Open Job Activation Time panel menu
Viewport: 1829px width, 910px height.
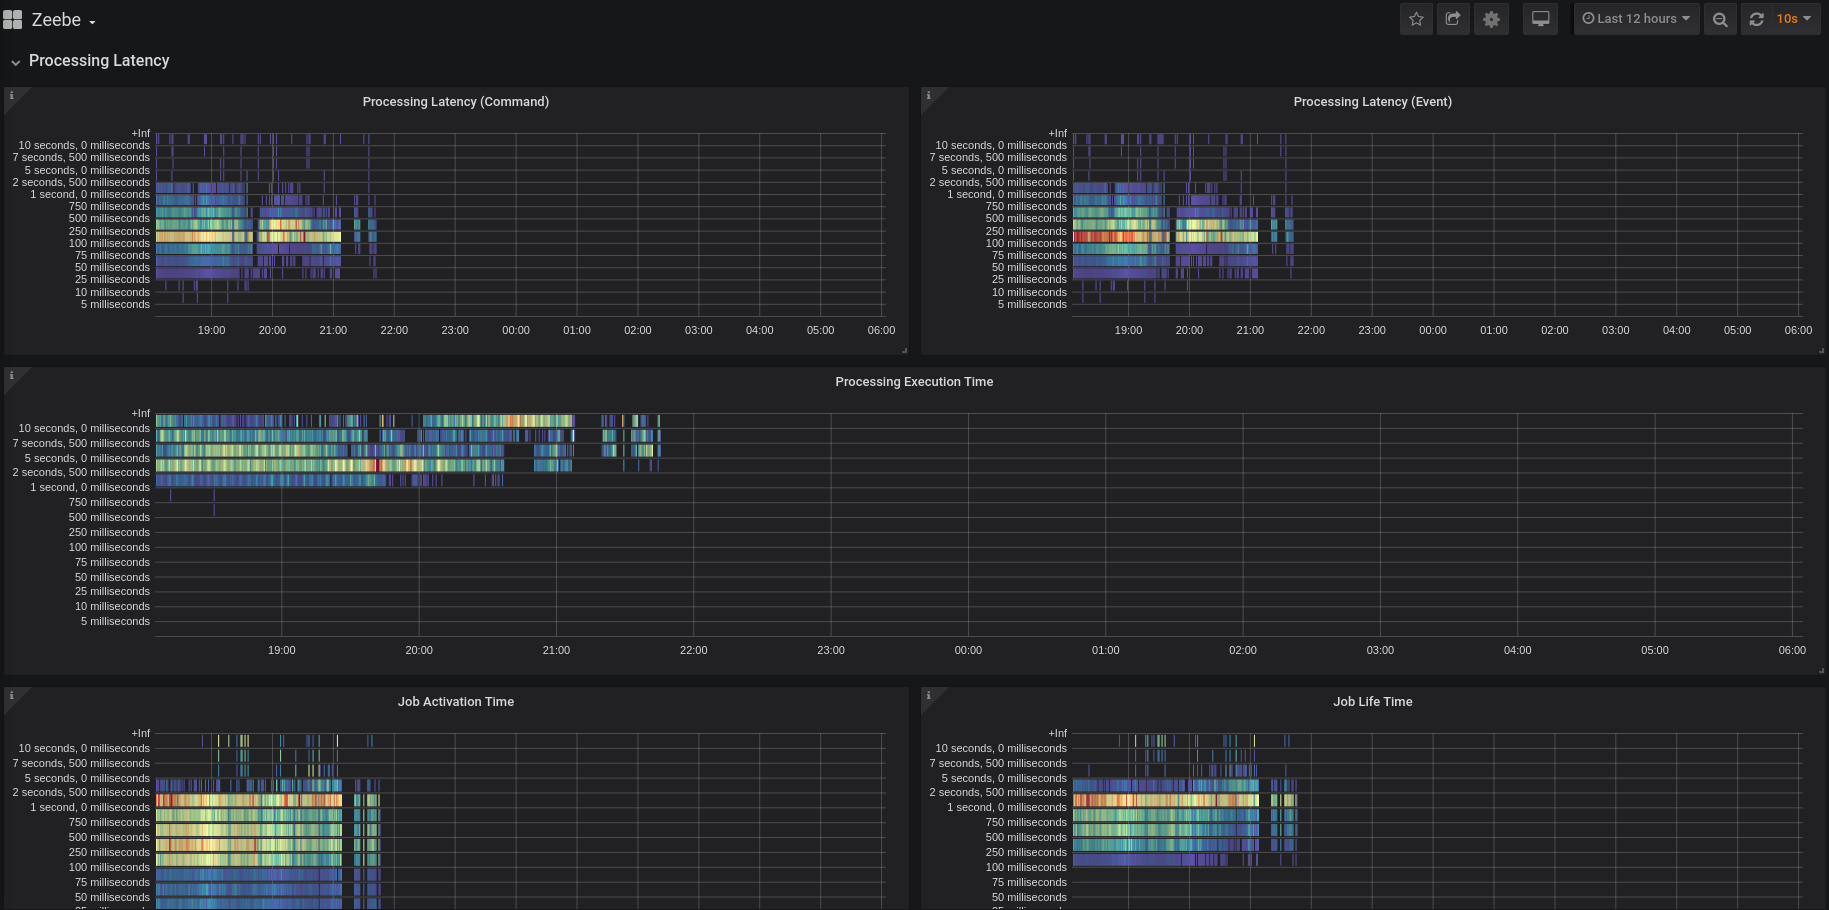point(455,702)
